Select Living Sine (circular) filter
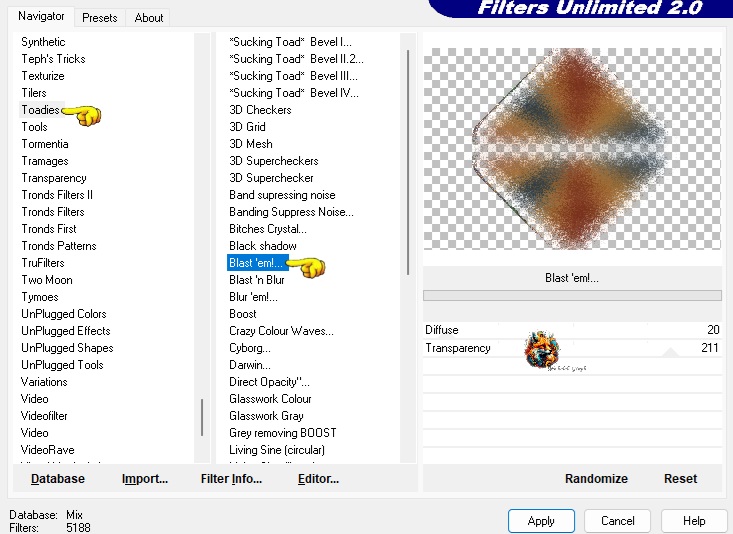Viewport: 733px width, 534px height. (x=277, y=450)
